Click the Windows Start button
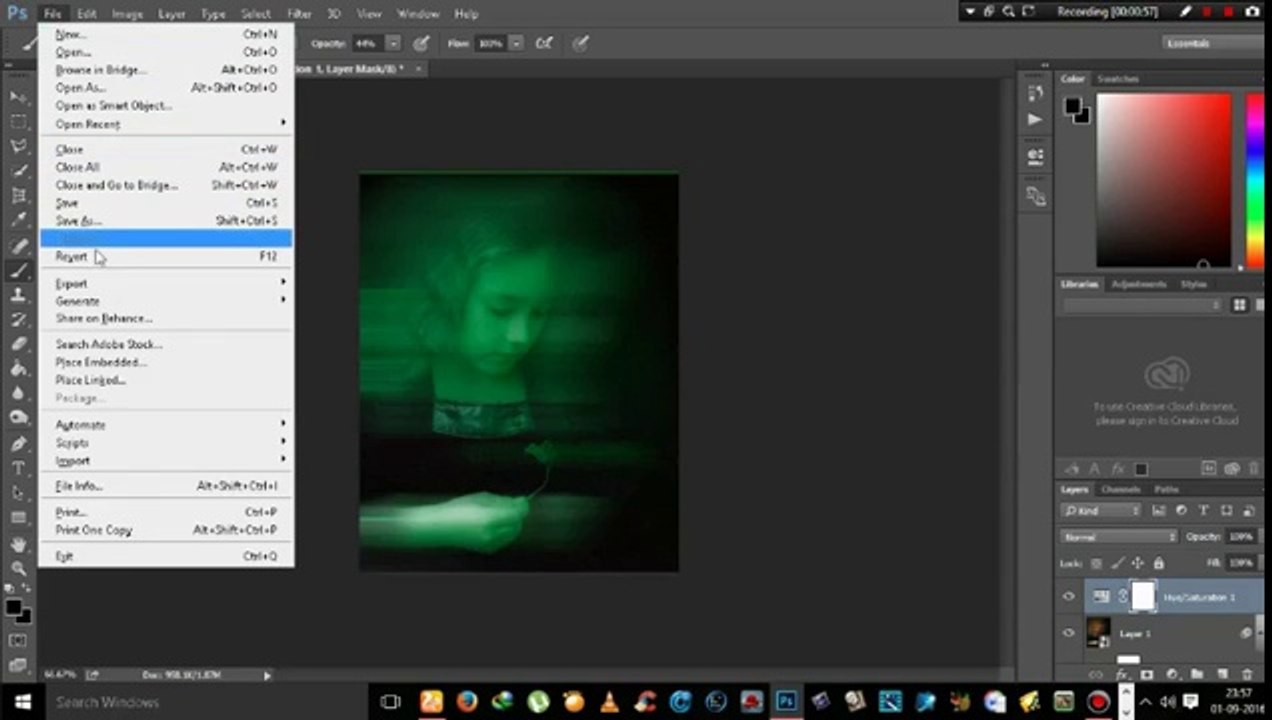This screenshot has width=1272, height=720. coord(21,702)
